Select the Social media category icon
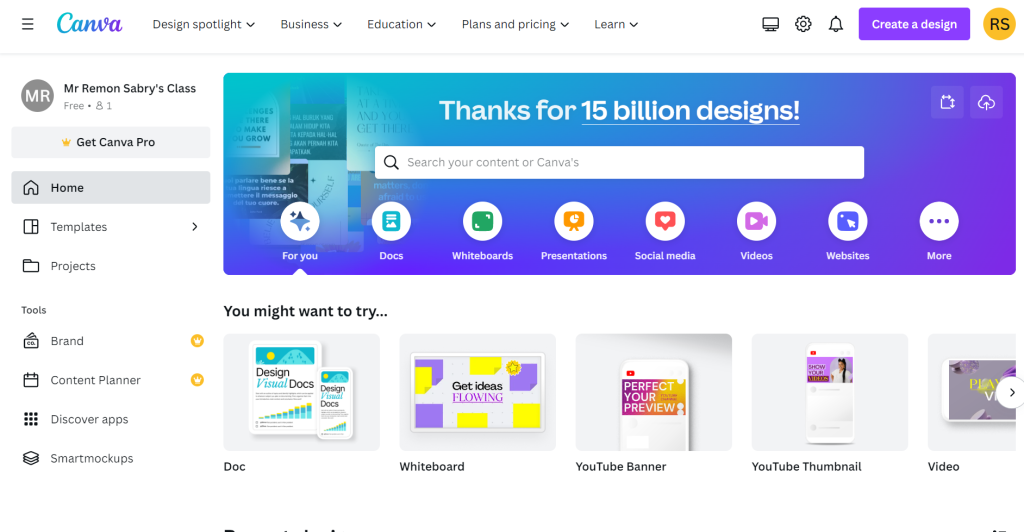This screenshot has height=532, width=1024. tap(665, 221)
